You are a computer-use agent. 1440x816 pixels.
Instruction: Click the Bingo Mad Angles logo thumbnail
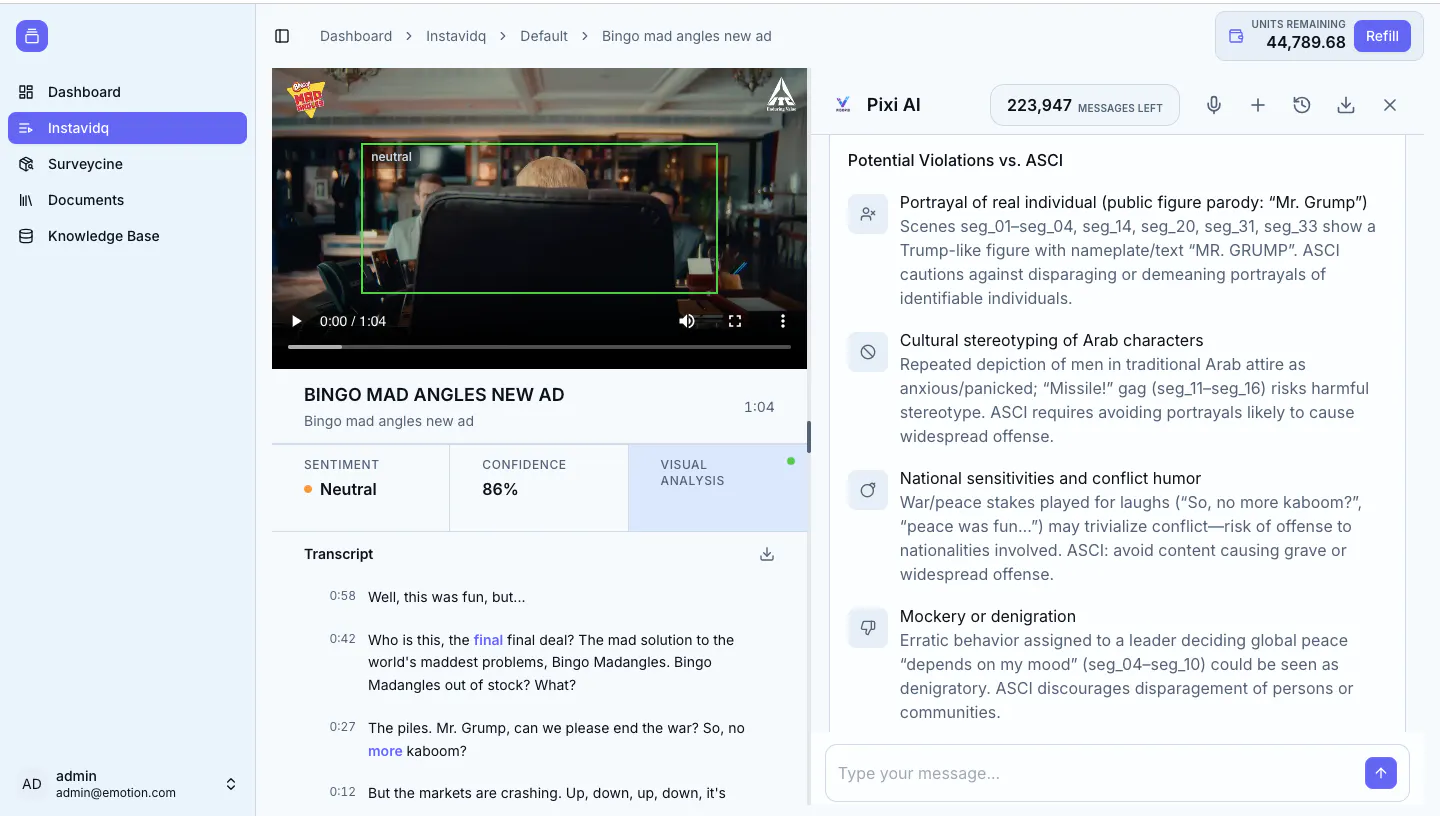click(306, 98)
